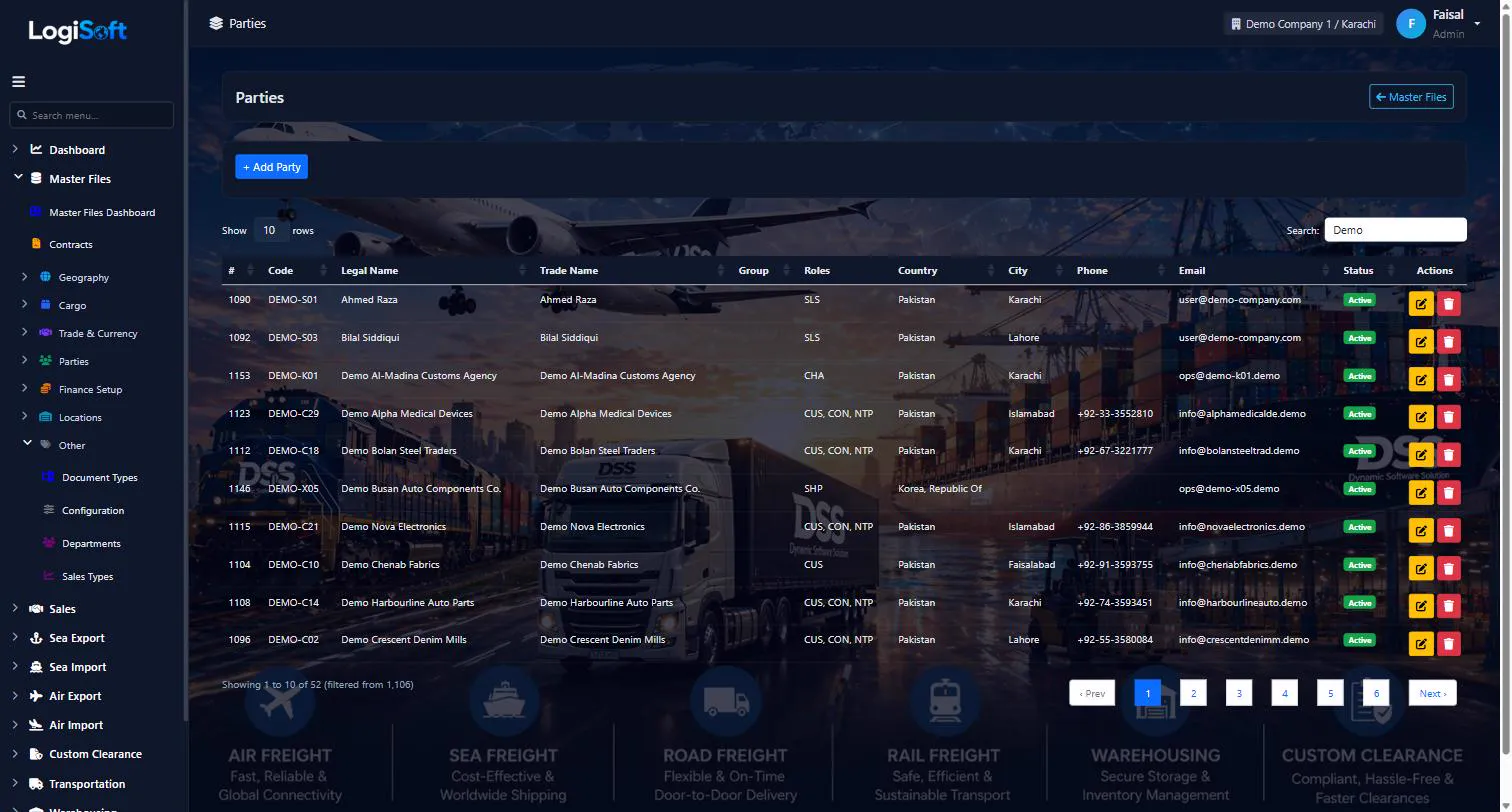The width and height of the screenshot is (1512, 812).
Task: Click the Search field containing Demo
Action: (1395, 230)
